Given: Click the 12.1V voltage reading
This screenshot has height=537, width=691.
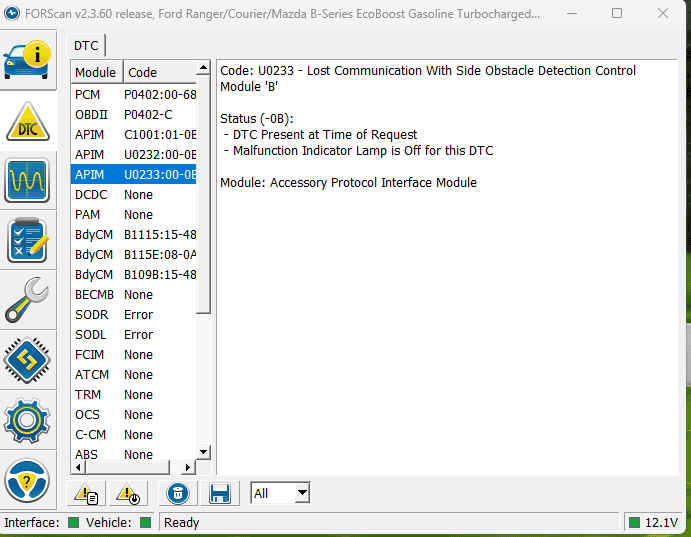Looking at the screenshot, I should click(x=661, y=523).
